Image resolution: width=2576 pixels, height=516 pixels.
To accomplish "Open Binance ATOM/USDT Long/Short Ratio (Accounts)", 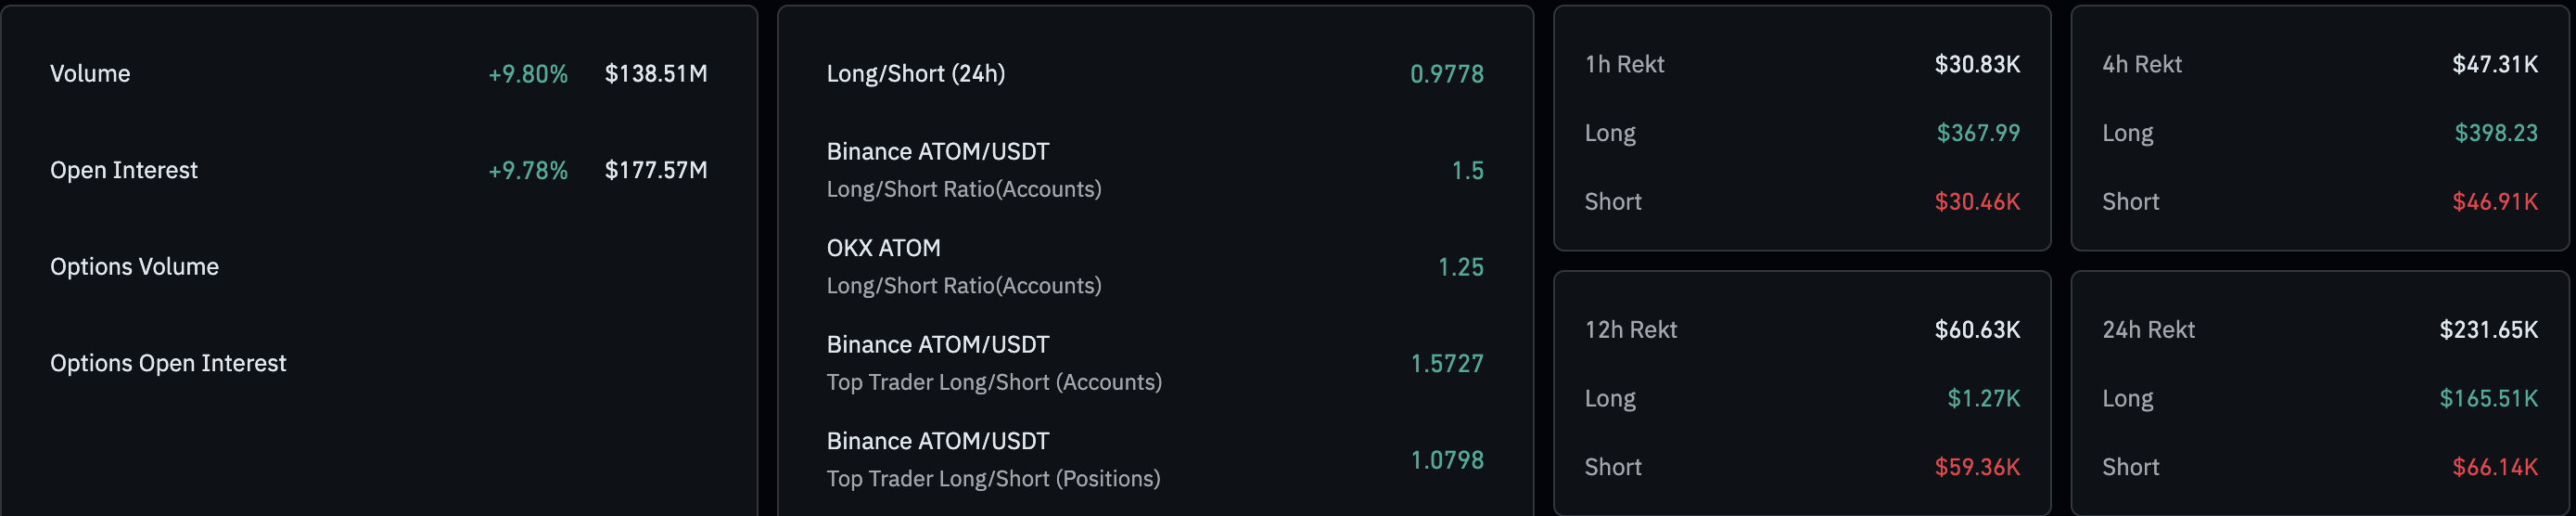I will click(963, 170).
